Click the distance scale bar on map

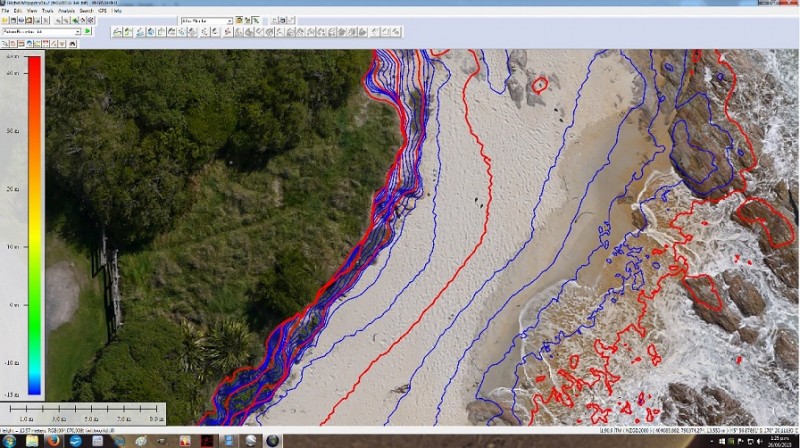(82, 411)
